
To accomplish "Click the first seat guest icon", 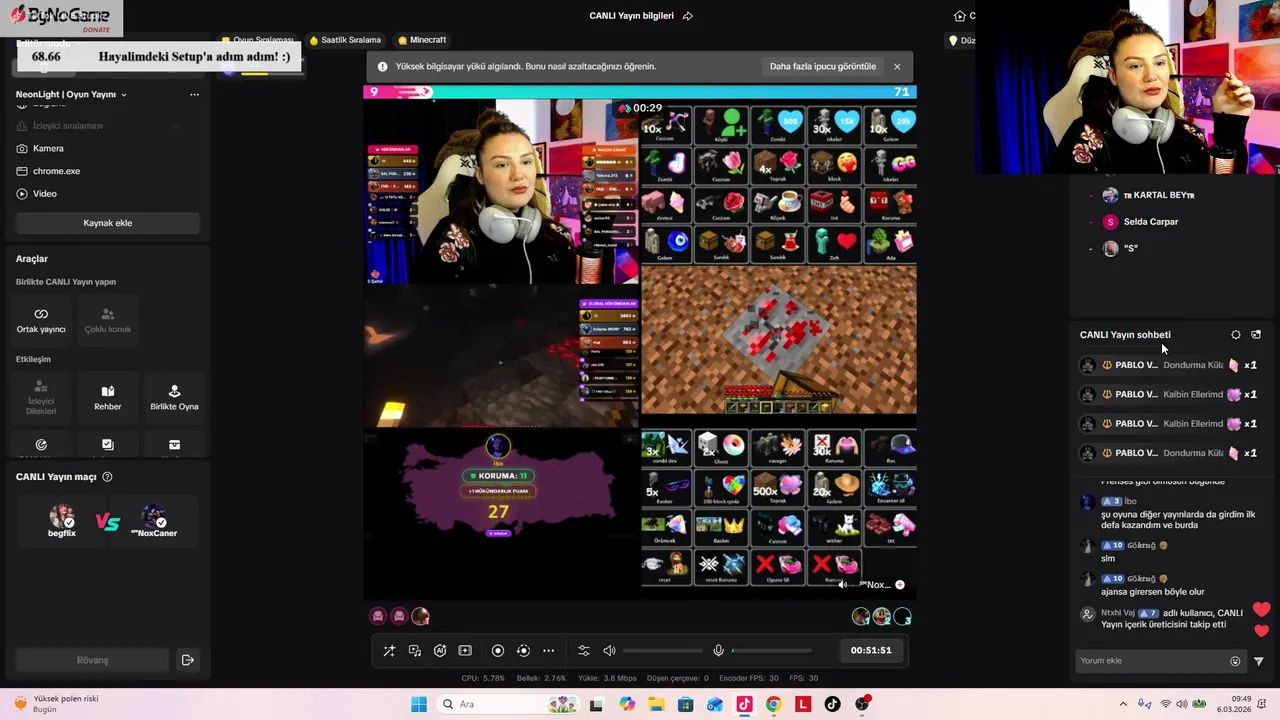I will (378, 616).
